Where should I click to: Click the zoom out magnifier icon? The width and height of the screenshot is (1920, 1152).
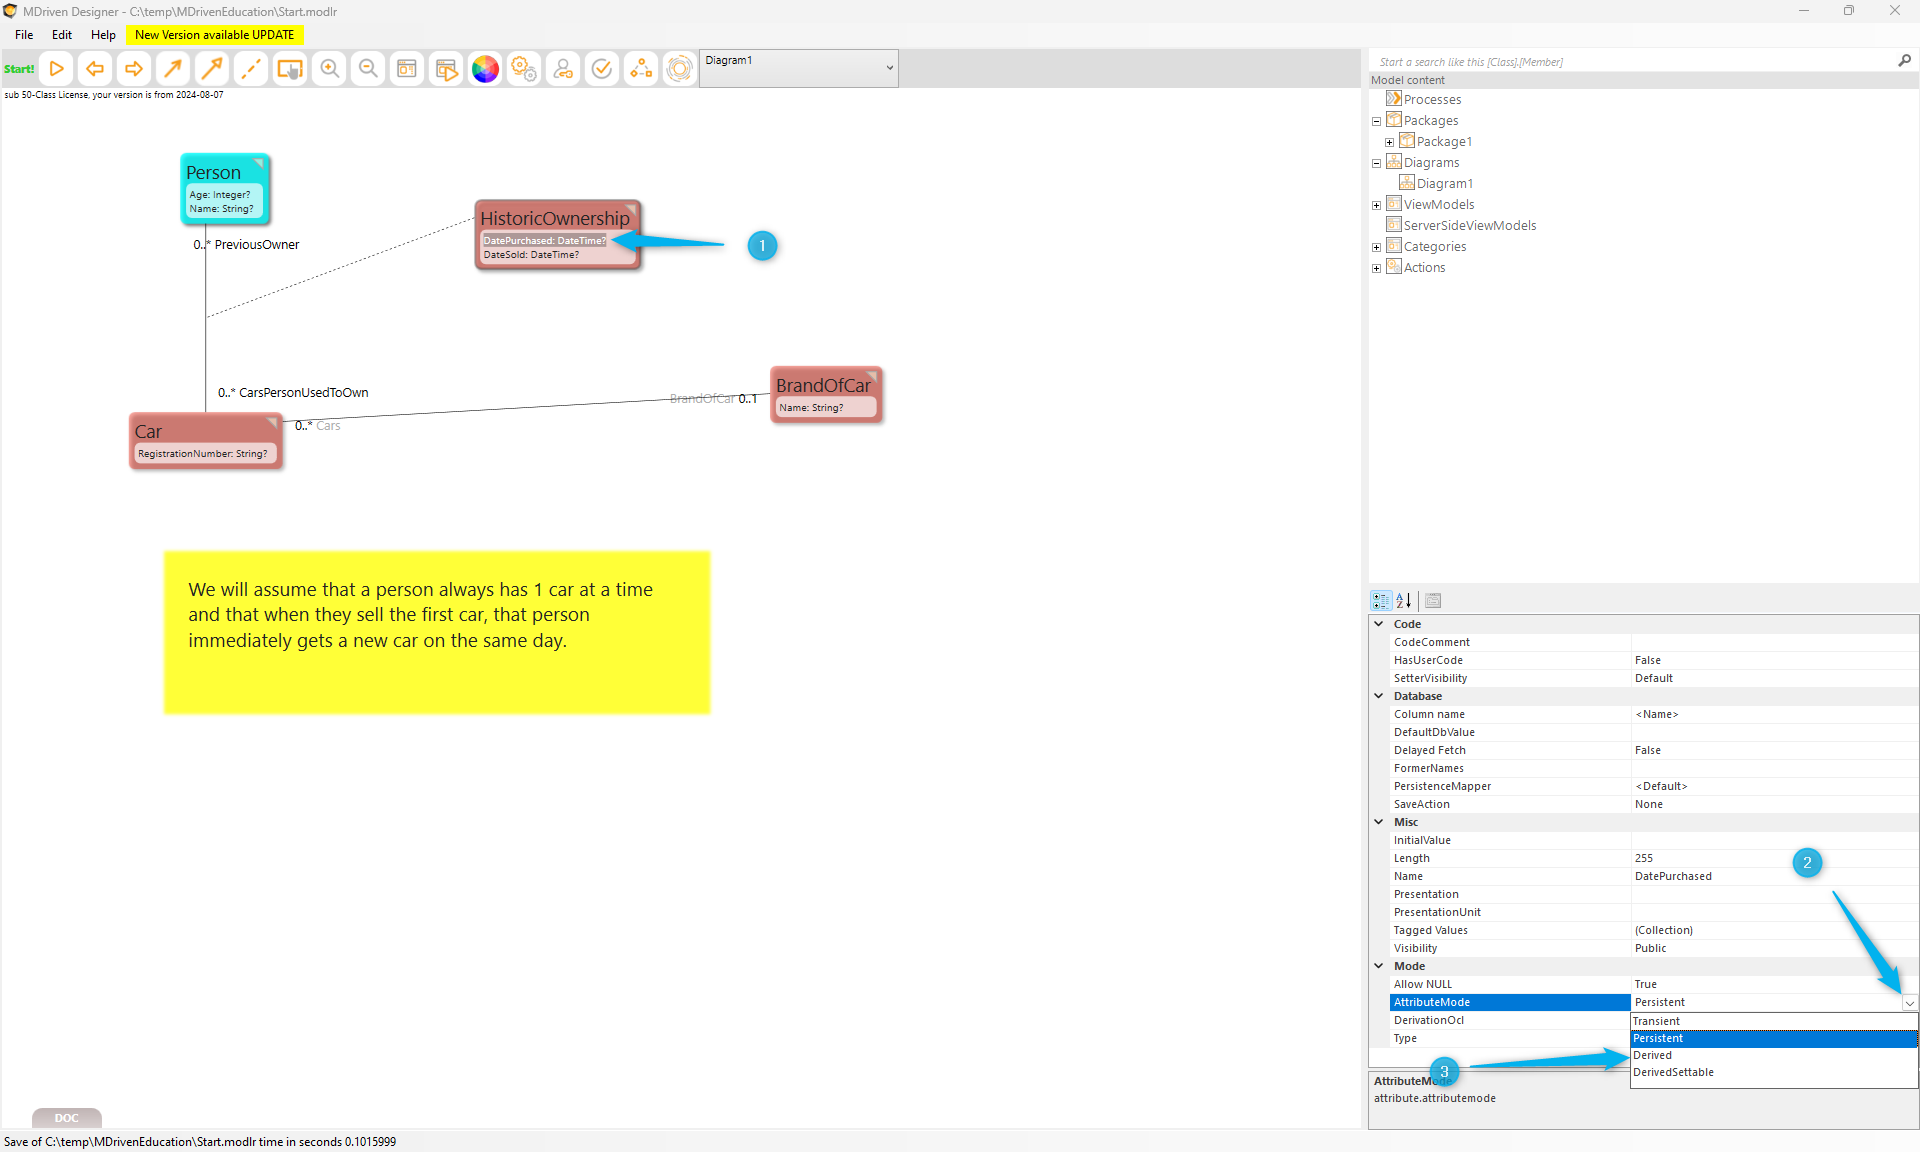[368, 69]
